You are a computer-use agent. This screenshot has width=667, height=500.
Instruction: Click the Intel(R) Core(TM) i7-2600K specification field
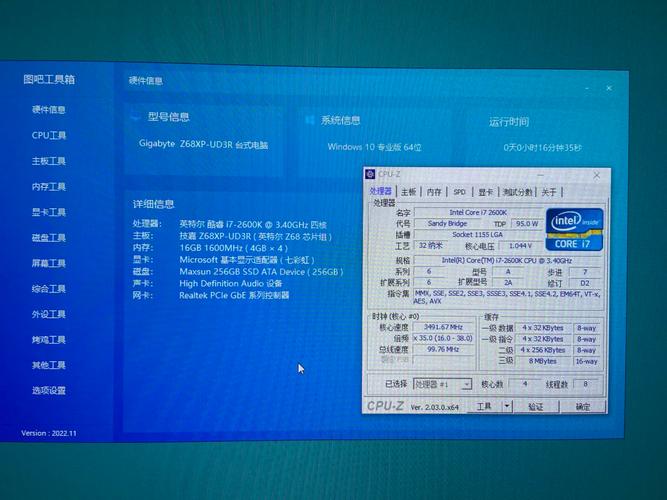tap(507, 260)
